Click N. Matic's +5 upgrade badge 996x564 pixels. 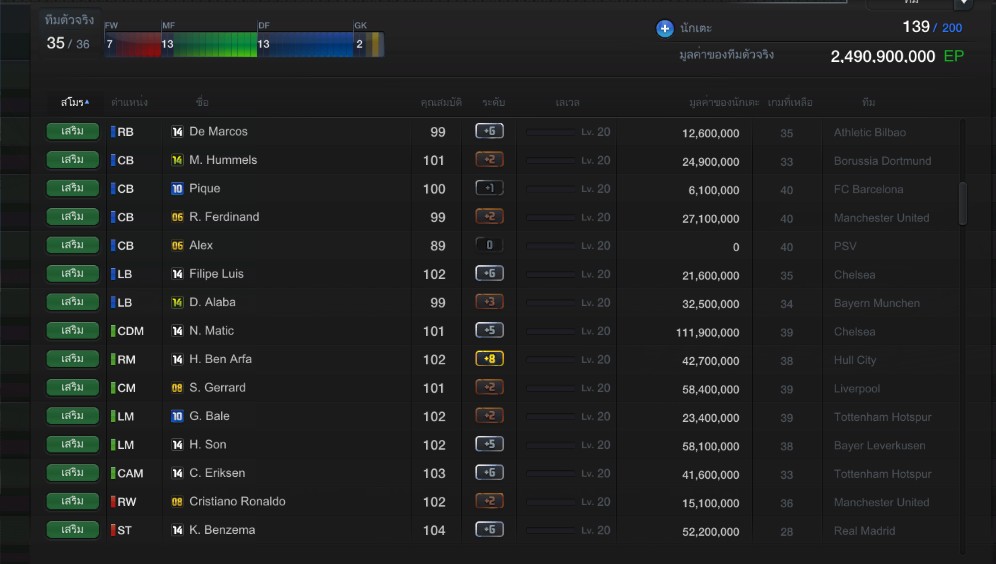coord(489,330)
